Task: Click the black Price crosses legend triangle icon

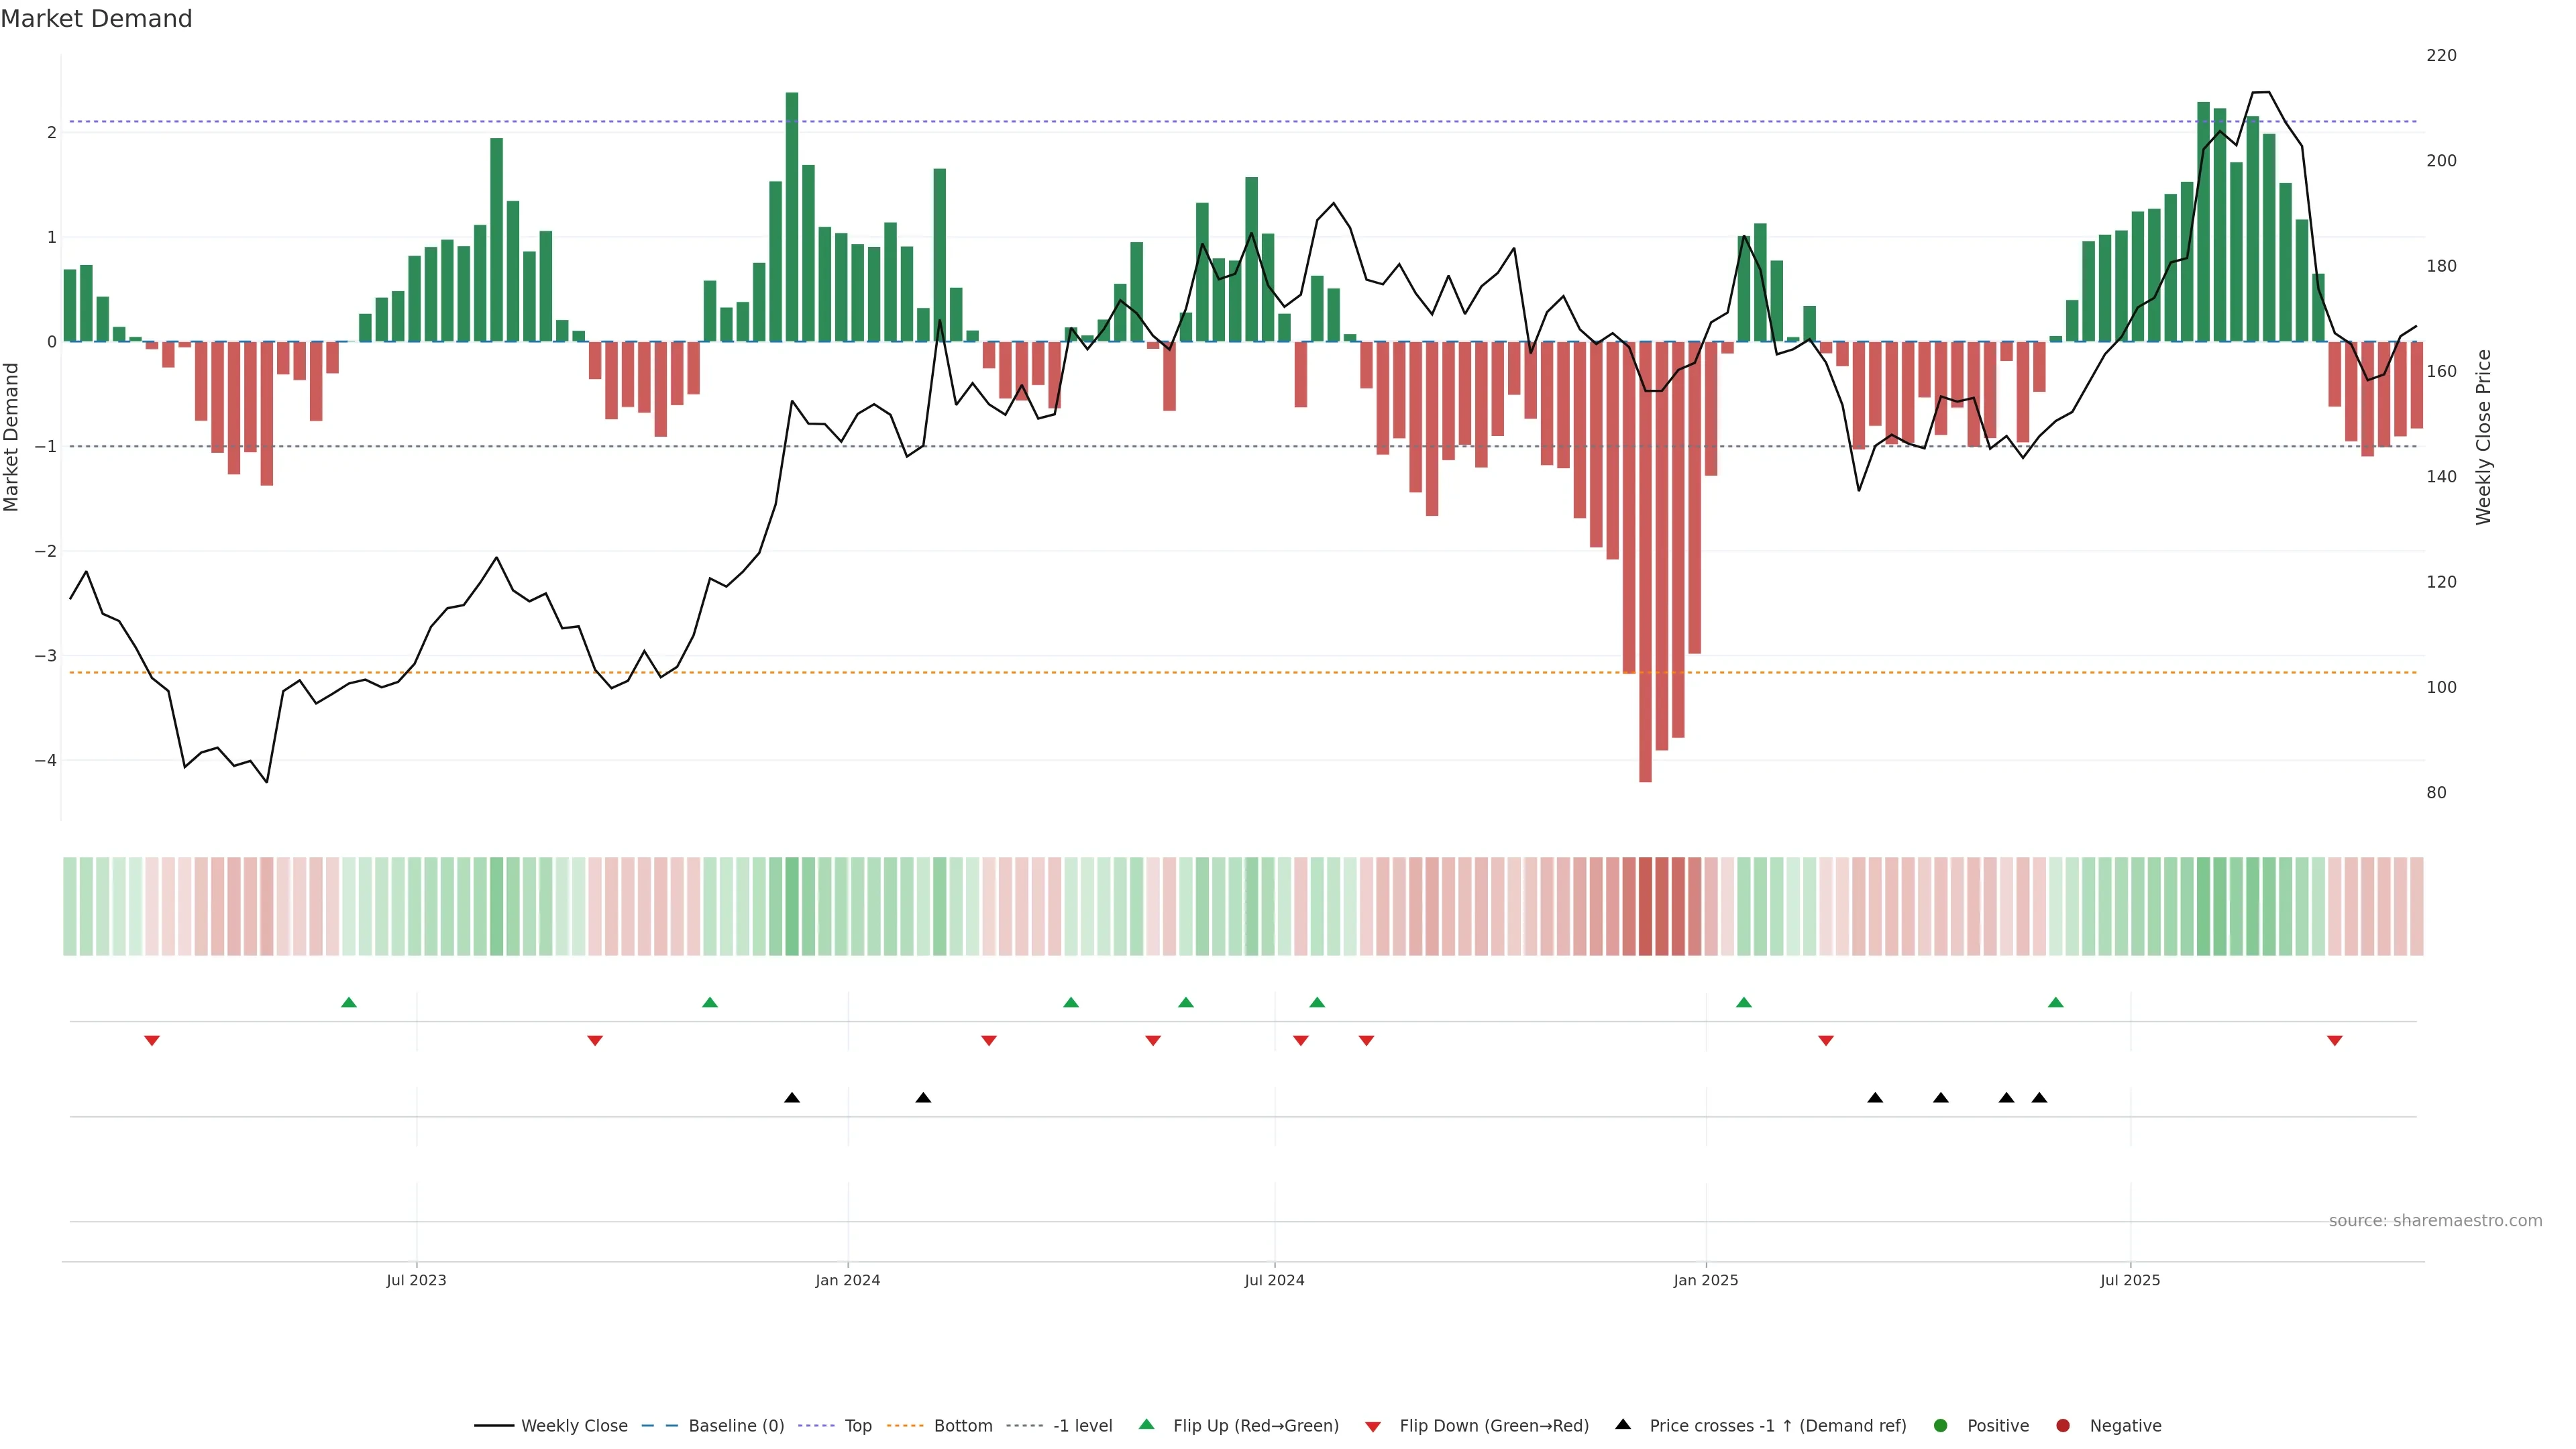Action: pyautogui.click(x=1623, y=1424)
